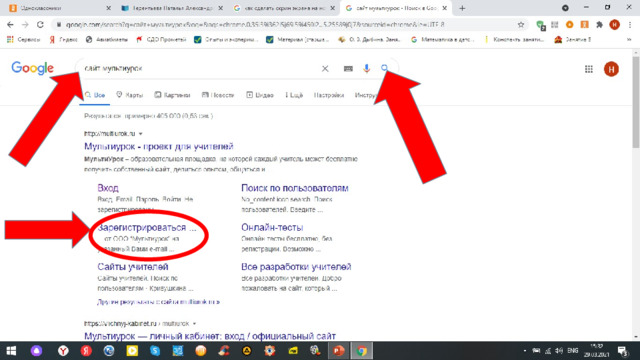Open the Chrome three-dot menu
640x360 pixels.
[630, 24]
